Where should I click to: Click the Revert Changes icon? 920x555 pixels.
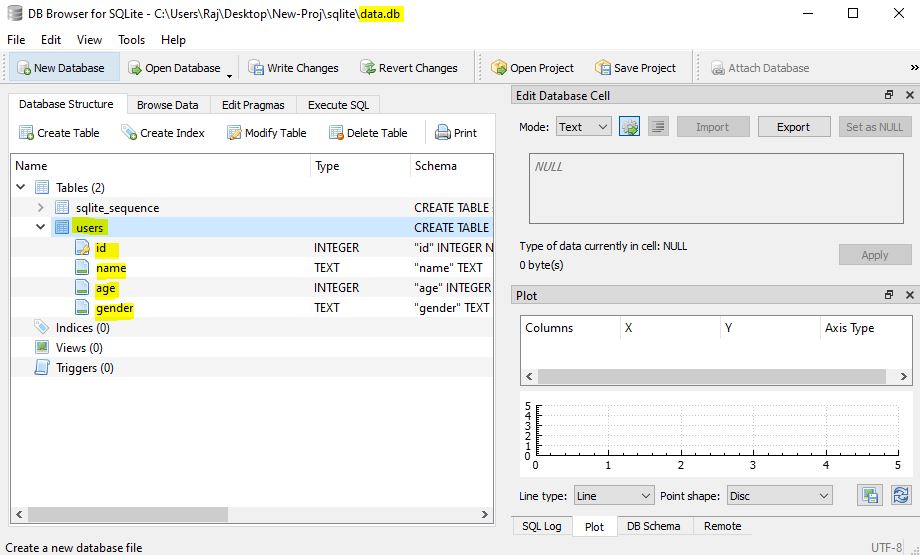pos(368,68)
